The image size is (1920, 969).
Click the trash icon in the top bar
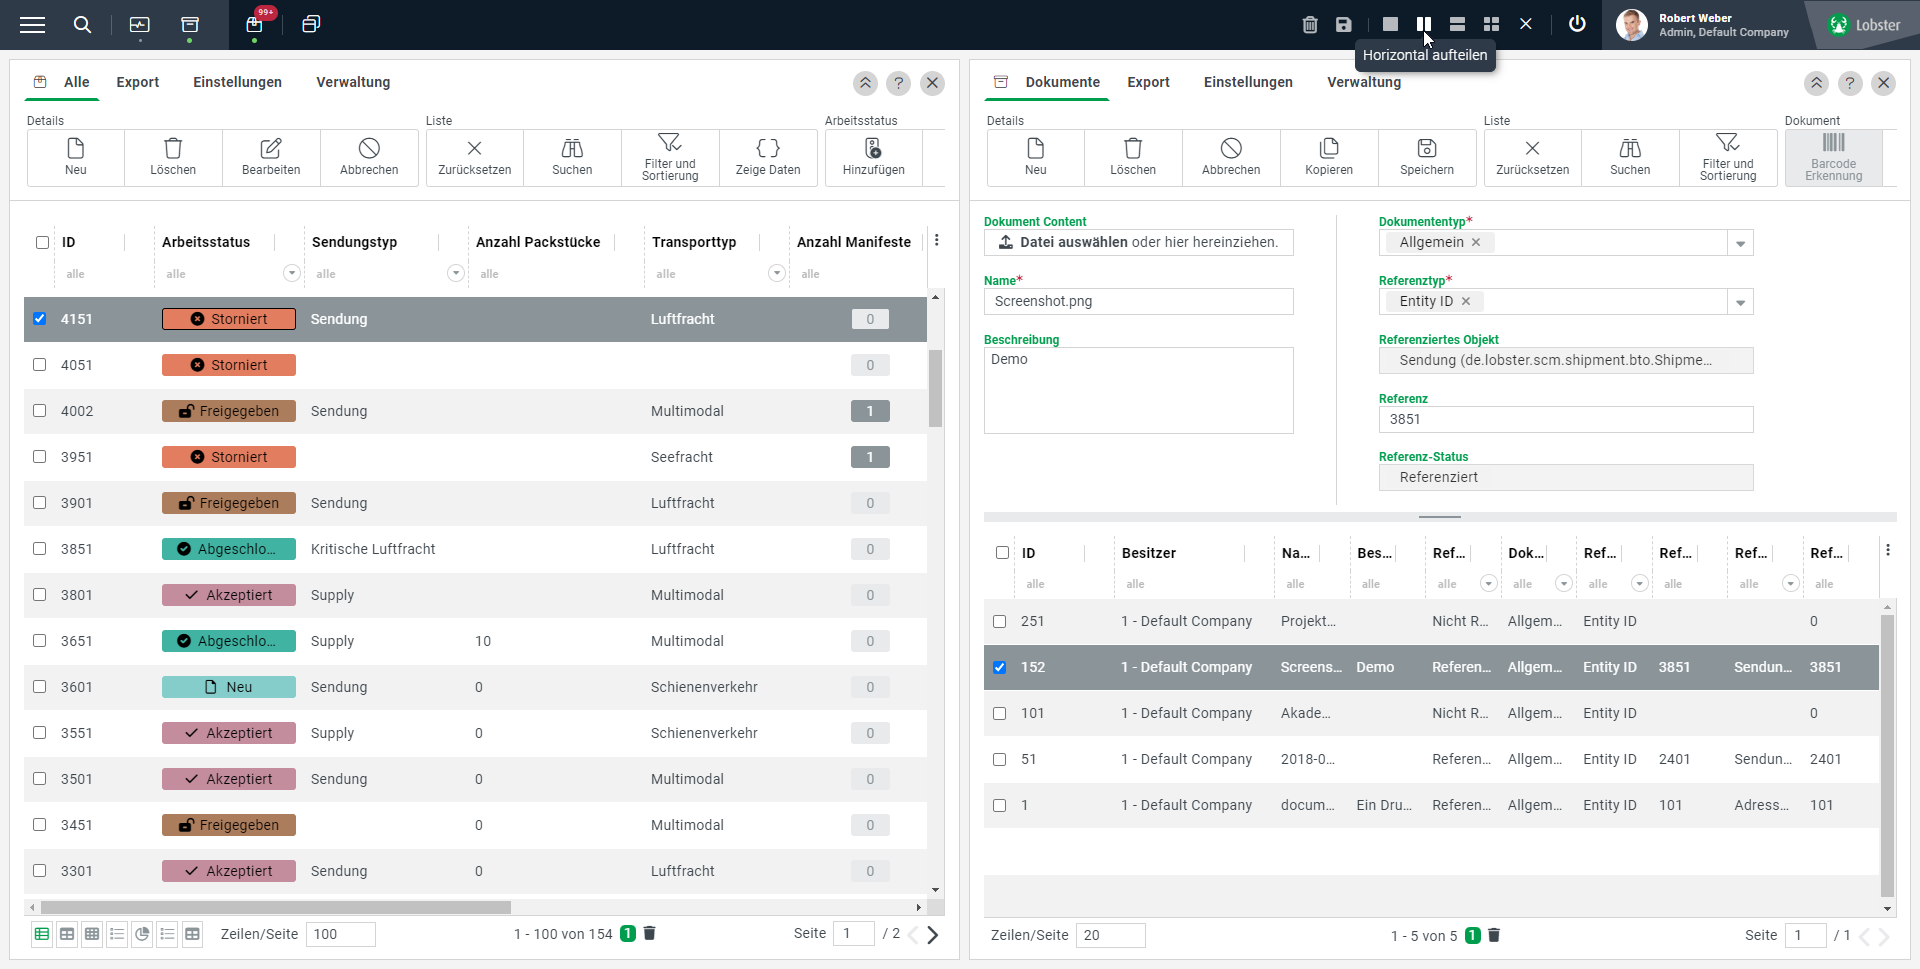point(1310,24)
